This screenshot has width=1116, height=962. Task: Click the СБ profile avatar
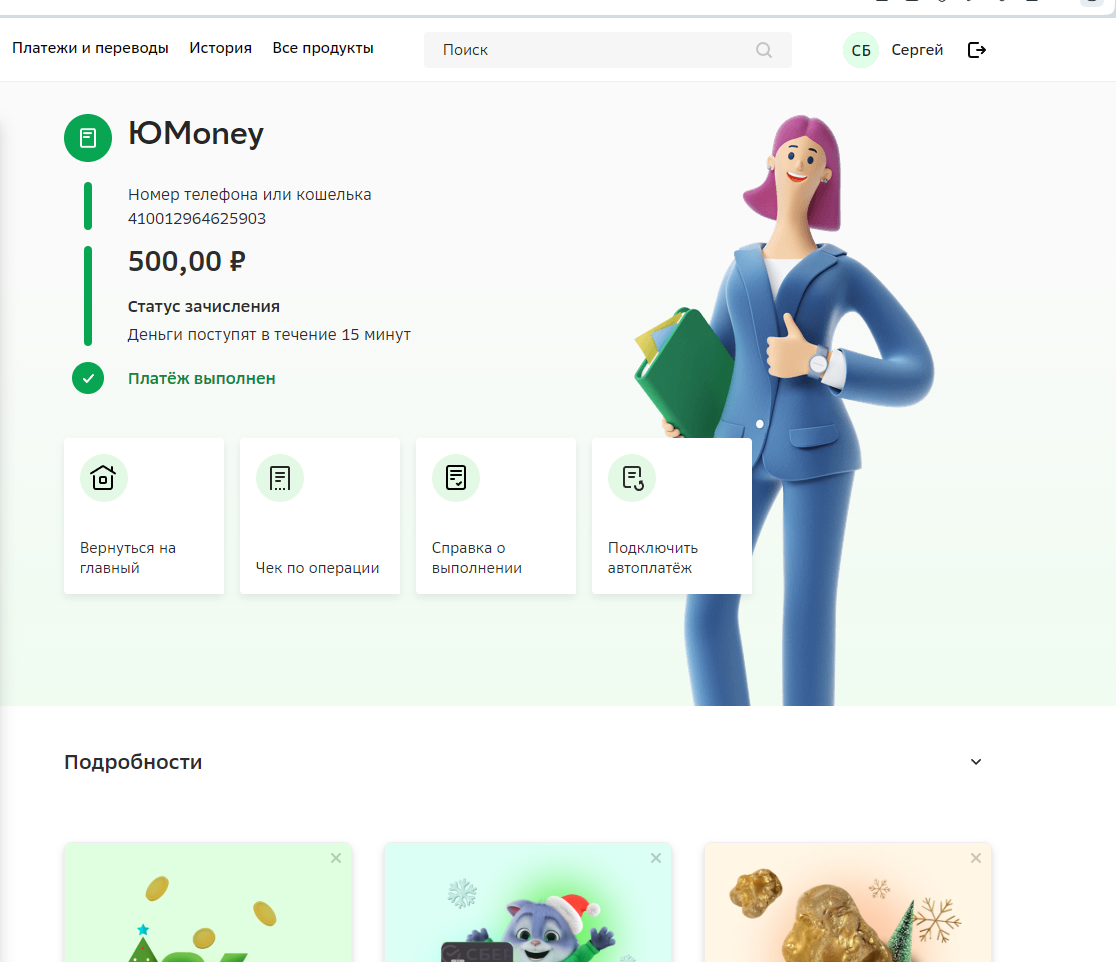861,50
